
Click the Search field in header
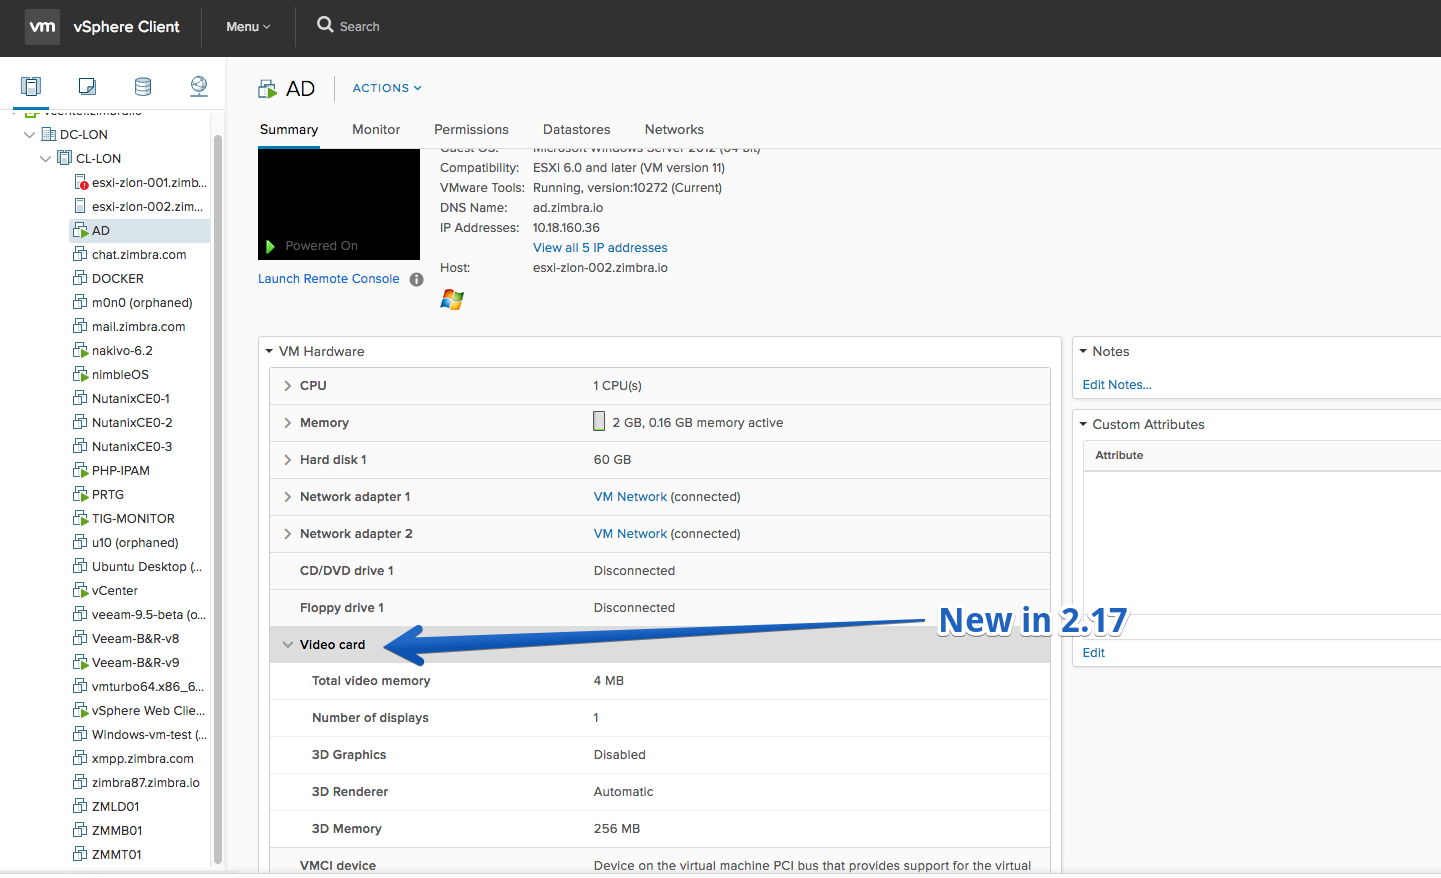[x=359, y=27]
